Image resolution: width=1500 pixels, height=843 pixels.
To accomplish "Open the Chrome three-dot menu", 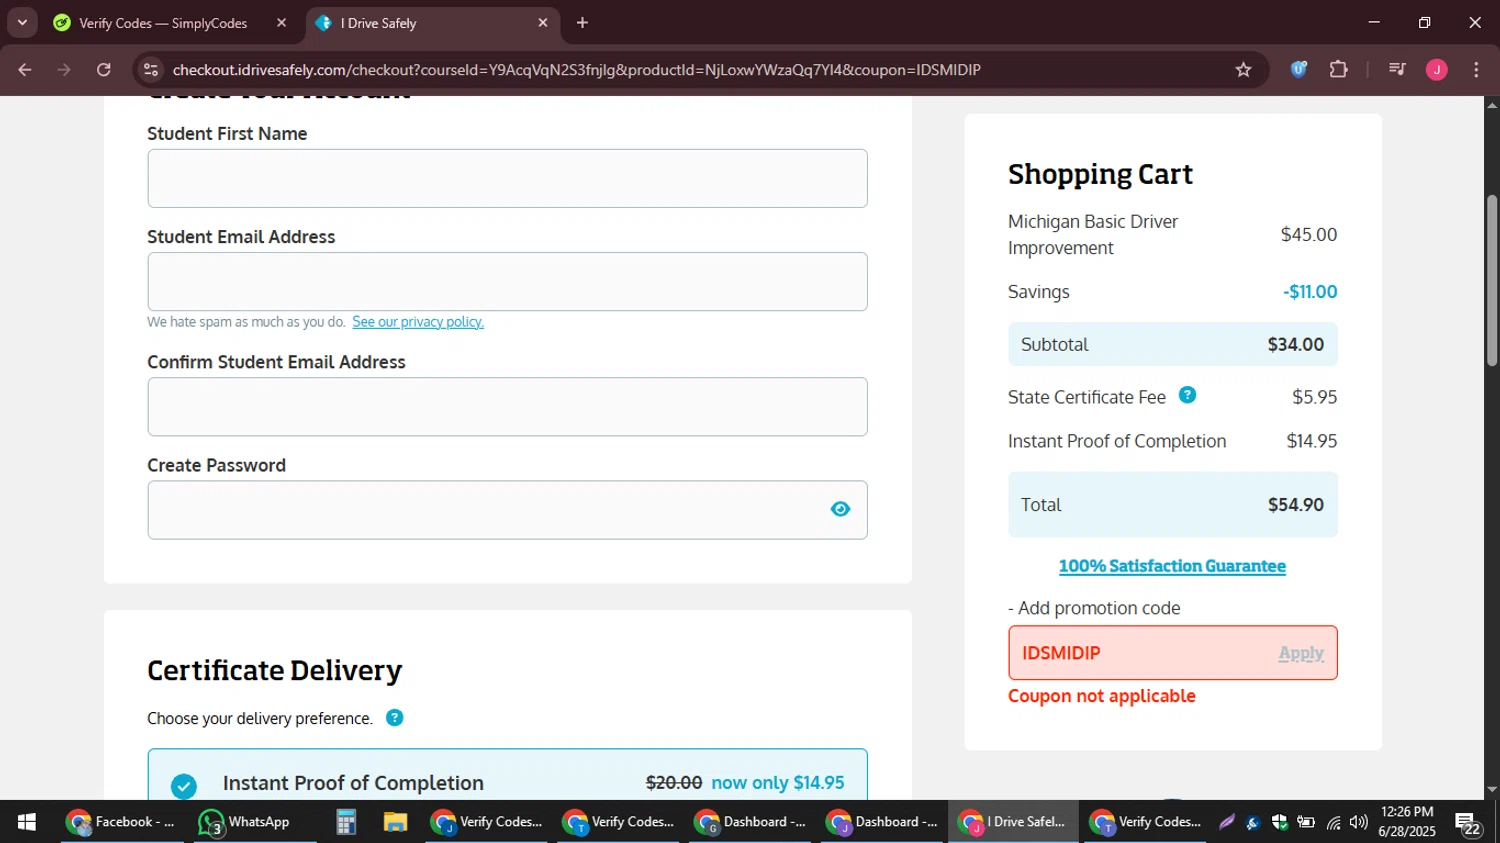I will coord(1476,69).
